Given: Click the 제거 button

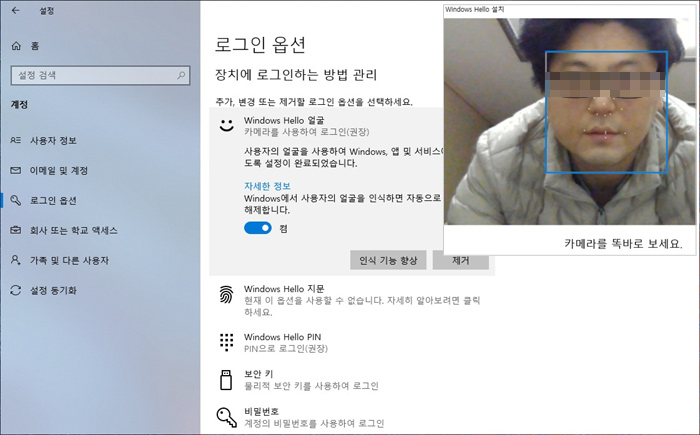Looking at the screenshot, I should coord(461,260).
